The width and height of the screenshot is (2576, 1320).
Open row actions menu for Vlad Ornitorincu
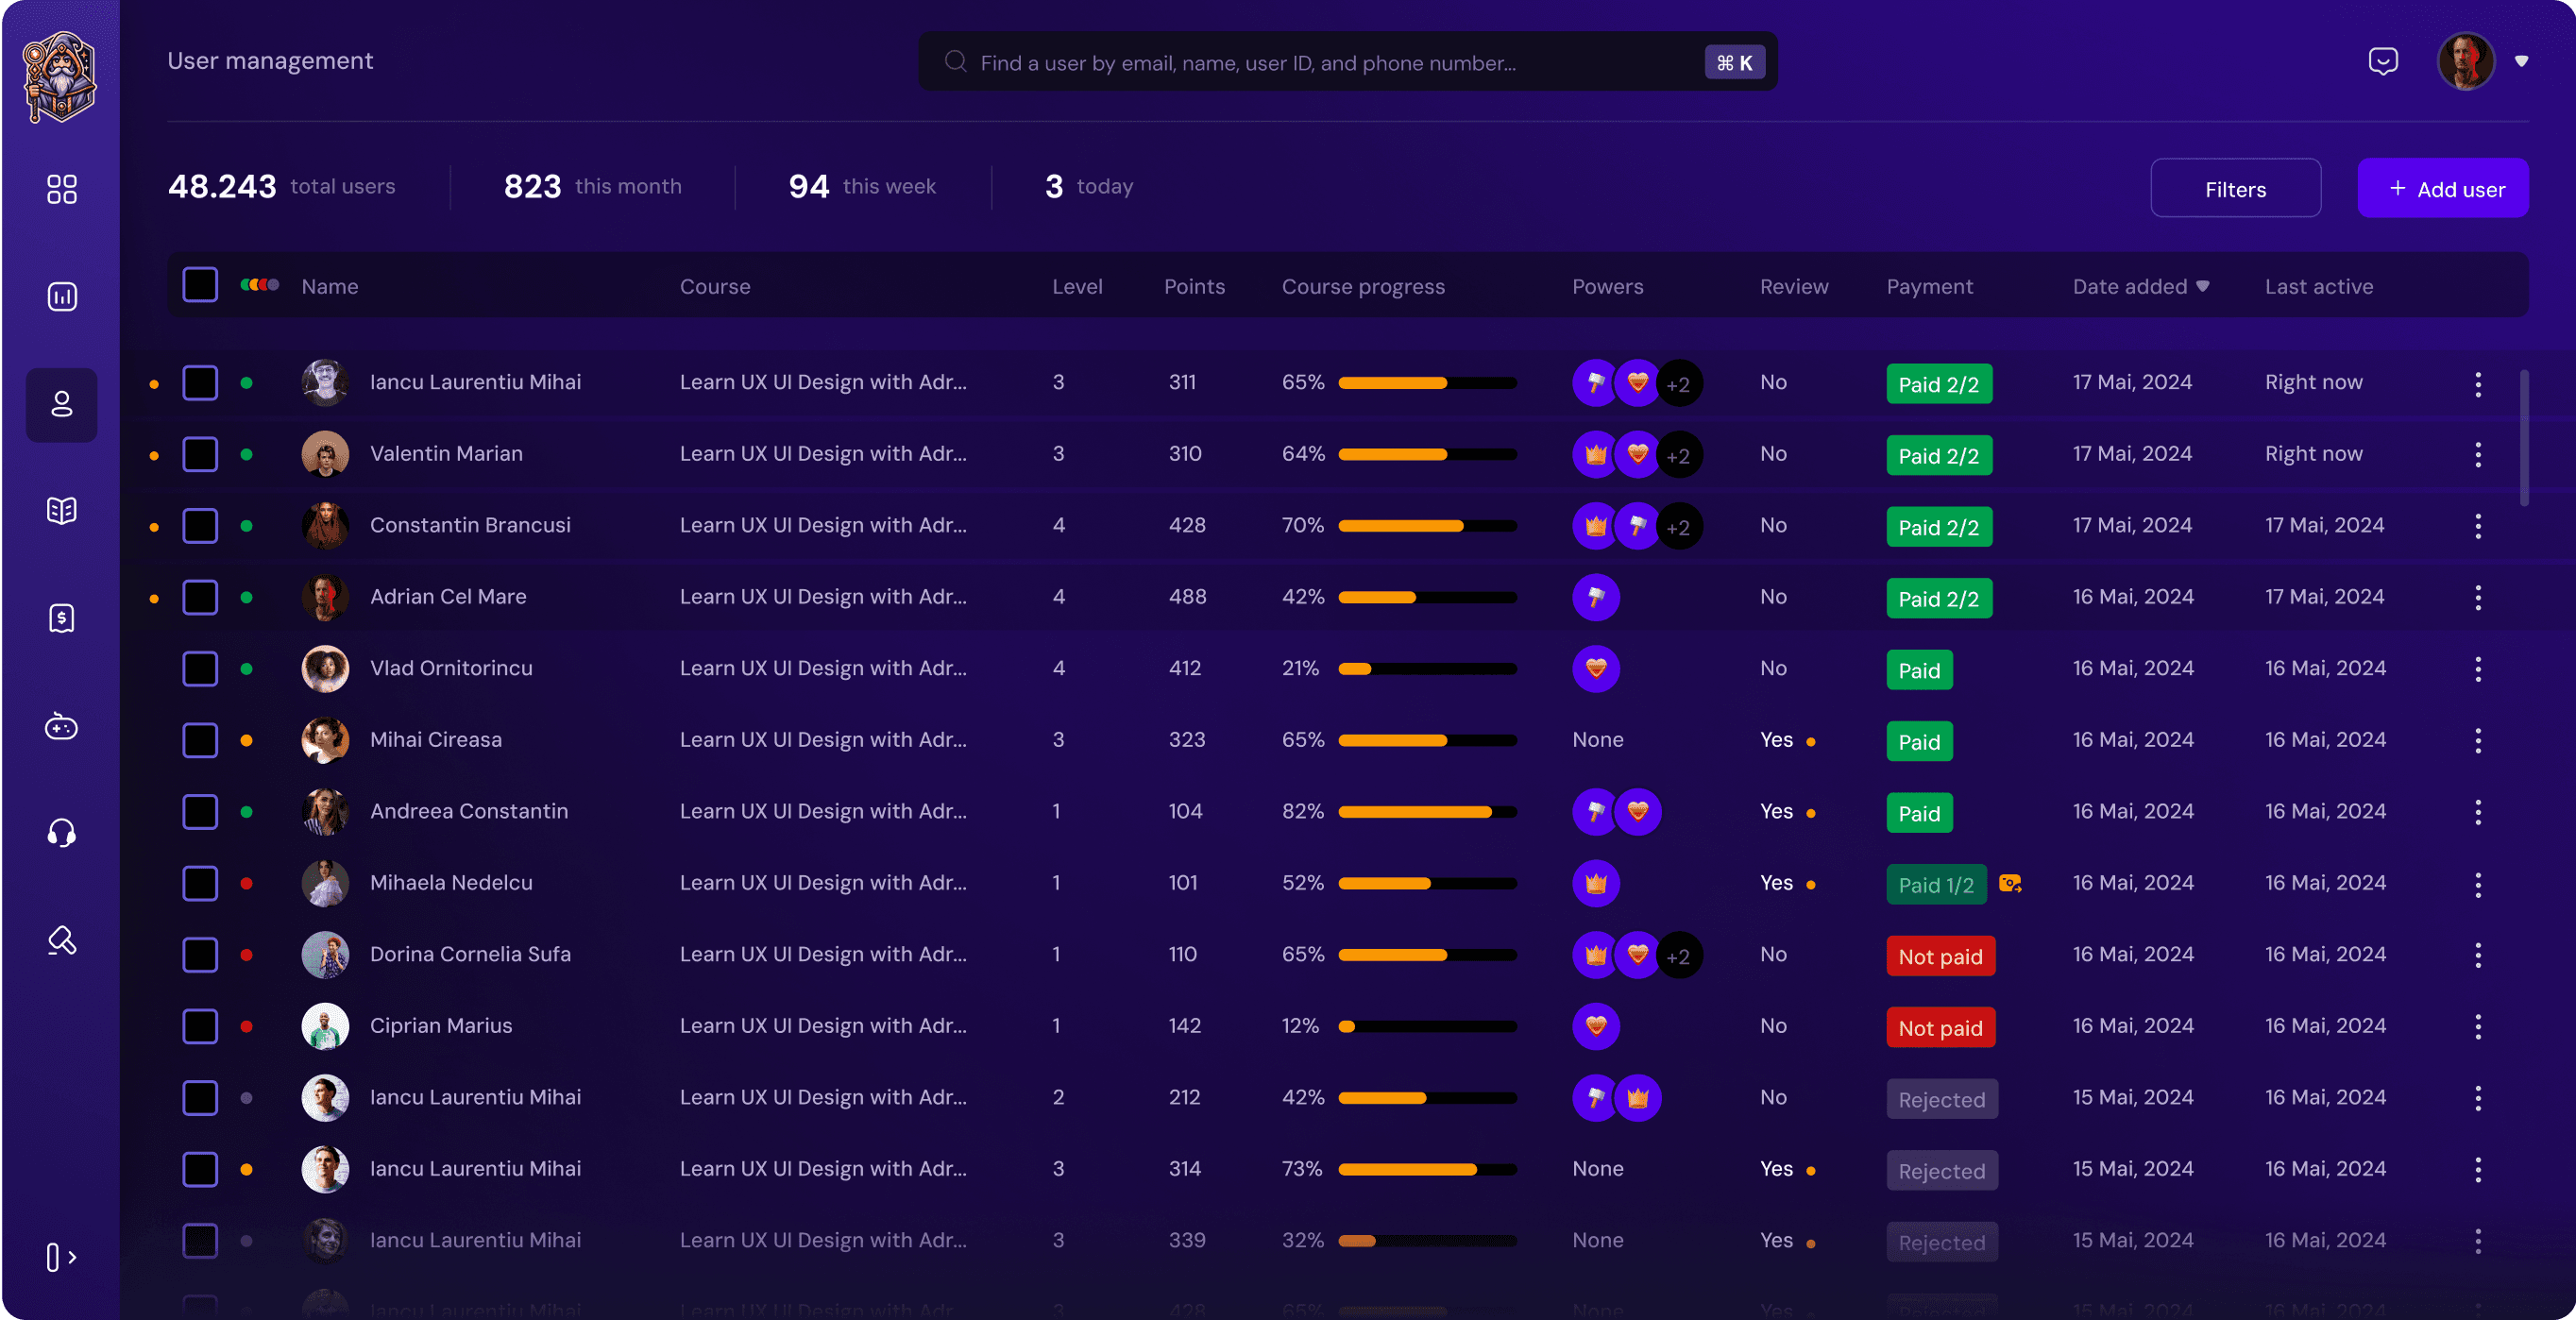pyautogui.click(x=2479, y=669)
